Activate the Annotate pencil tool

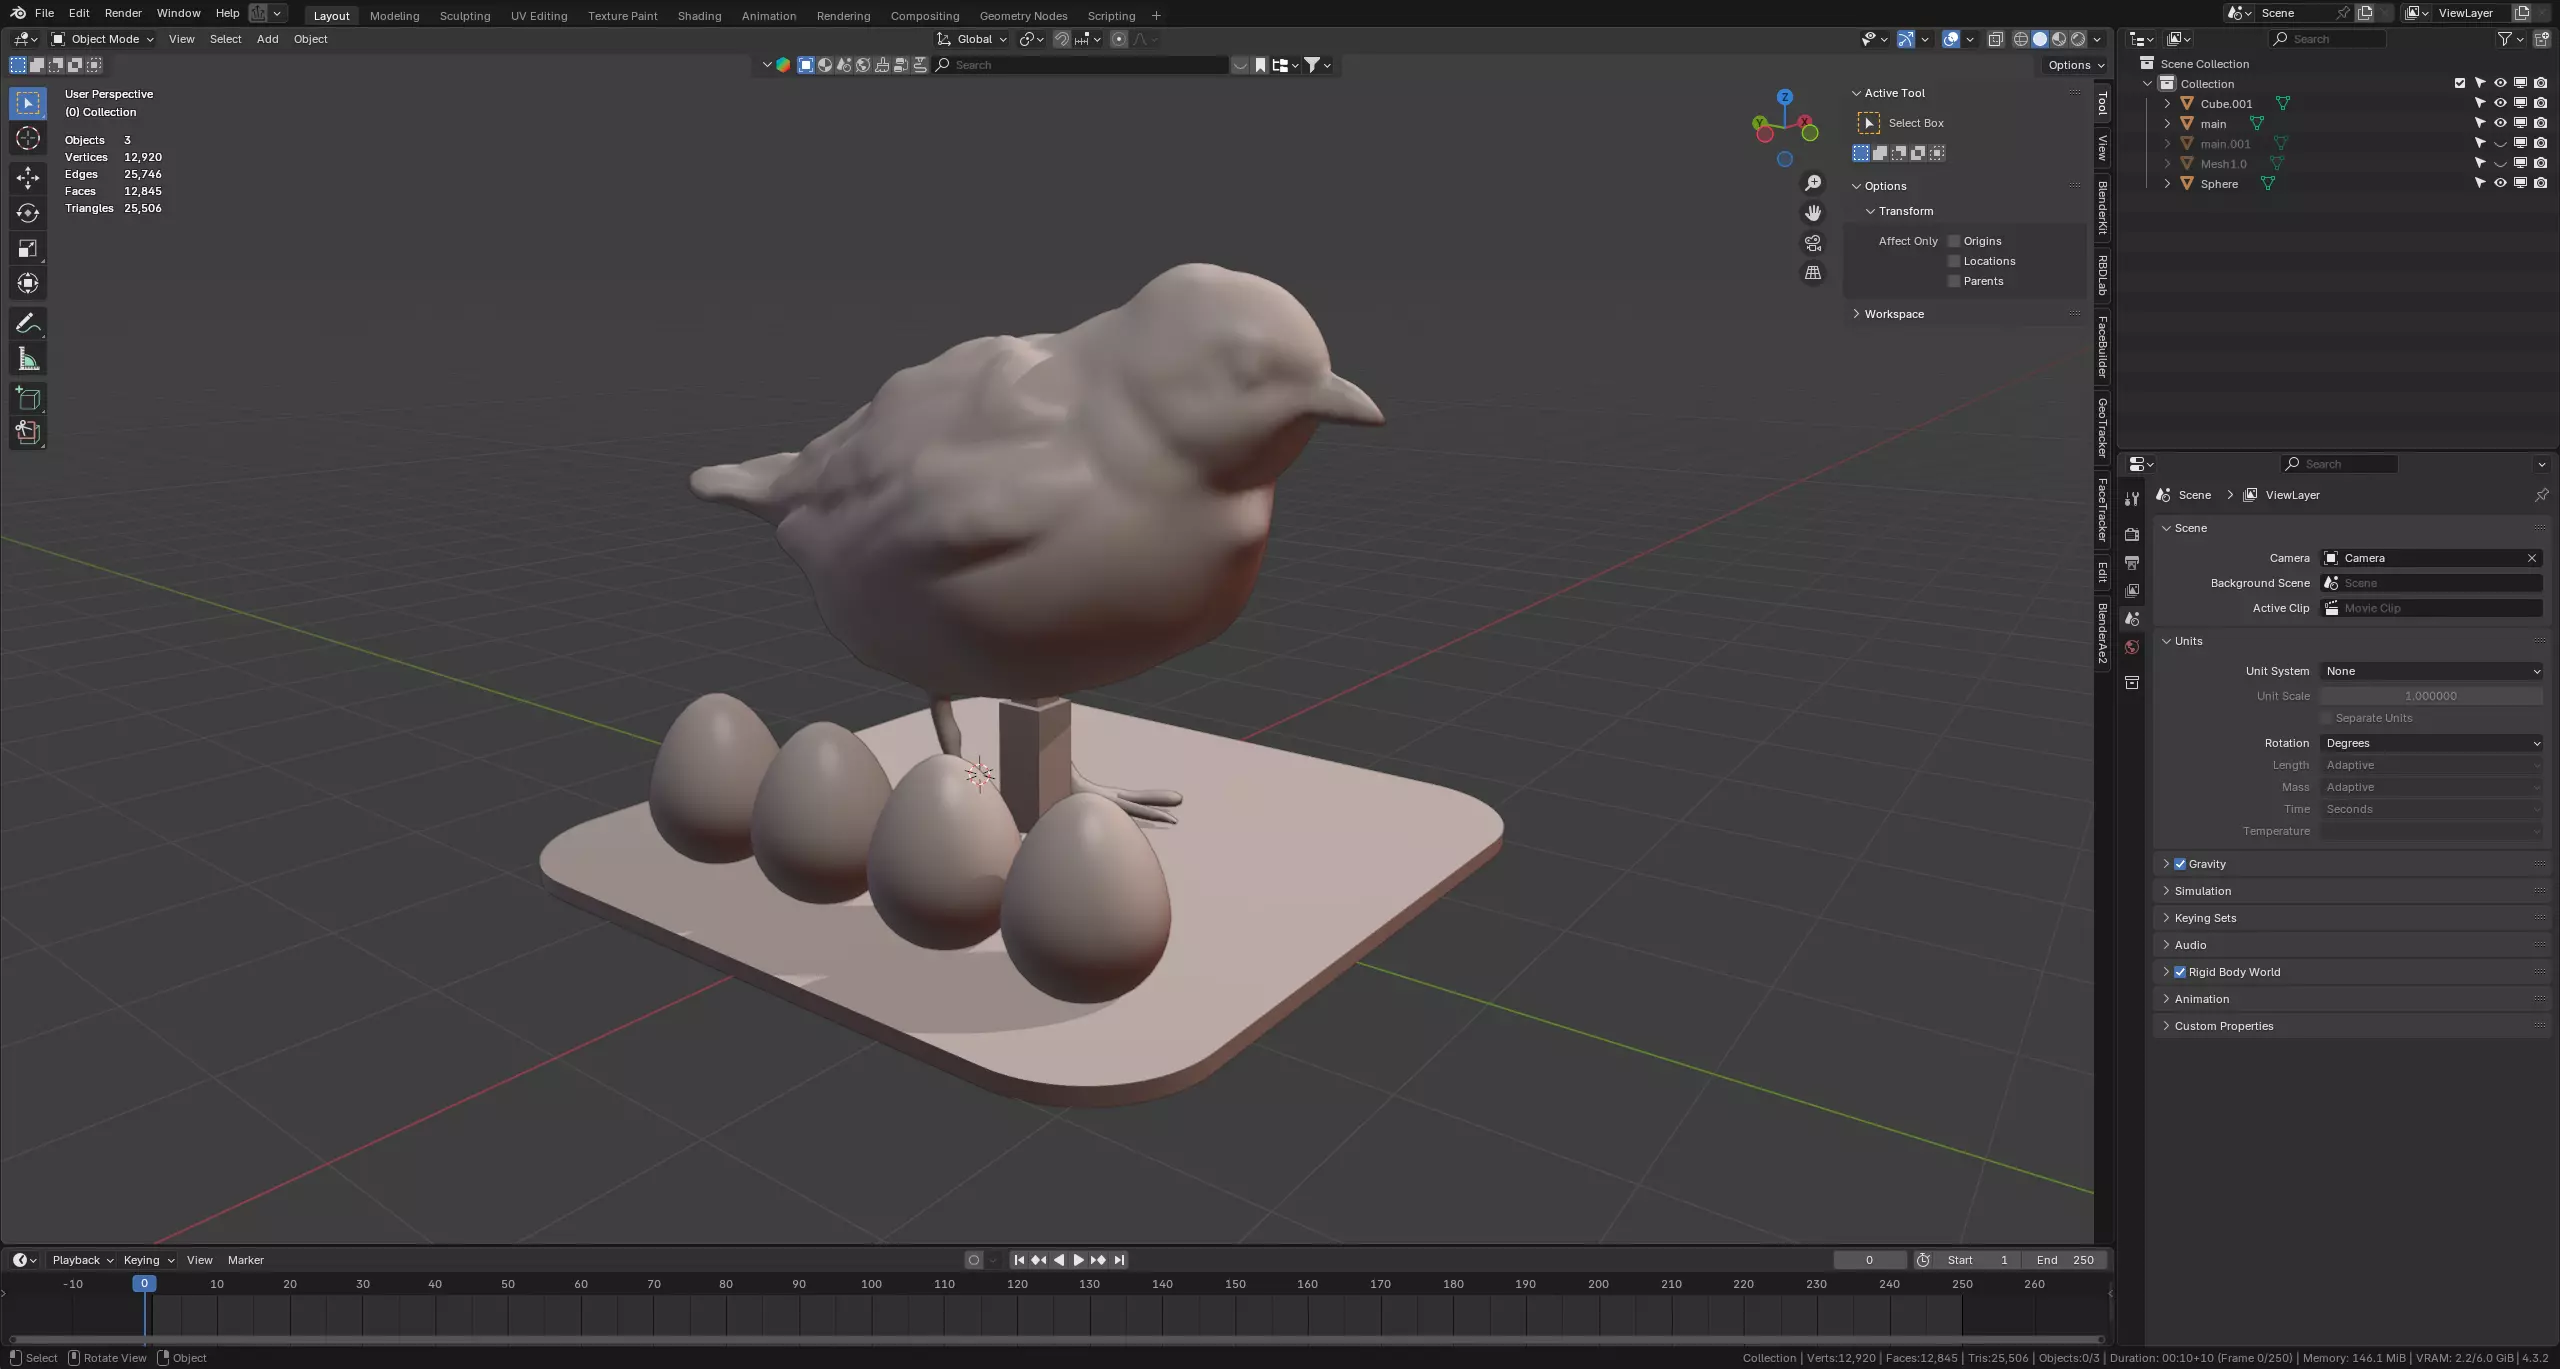[x=28, y=324]
